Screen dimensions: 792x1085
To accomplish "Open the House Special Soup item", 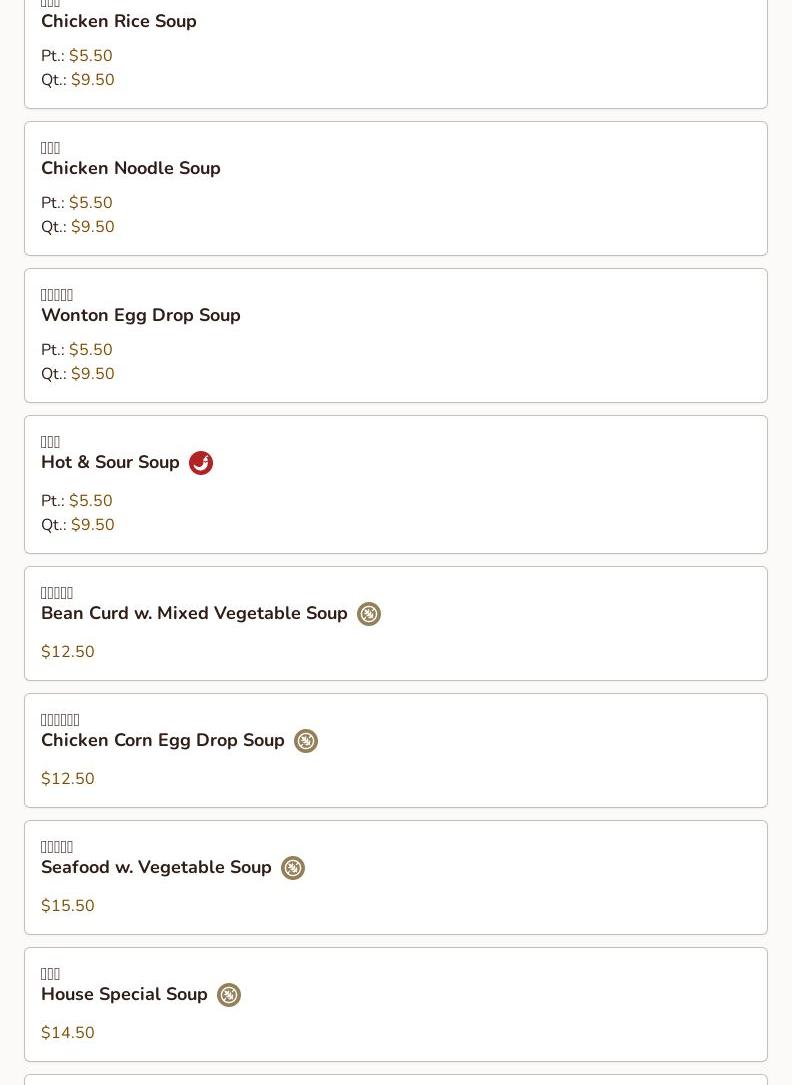I will [124, 994].
